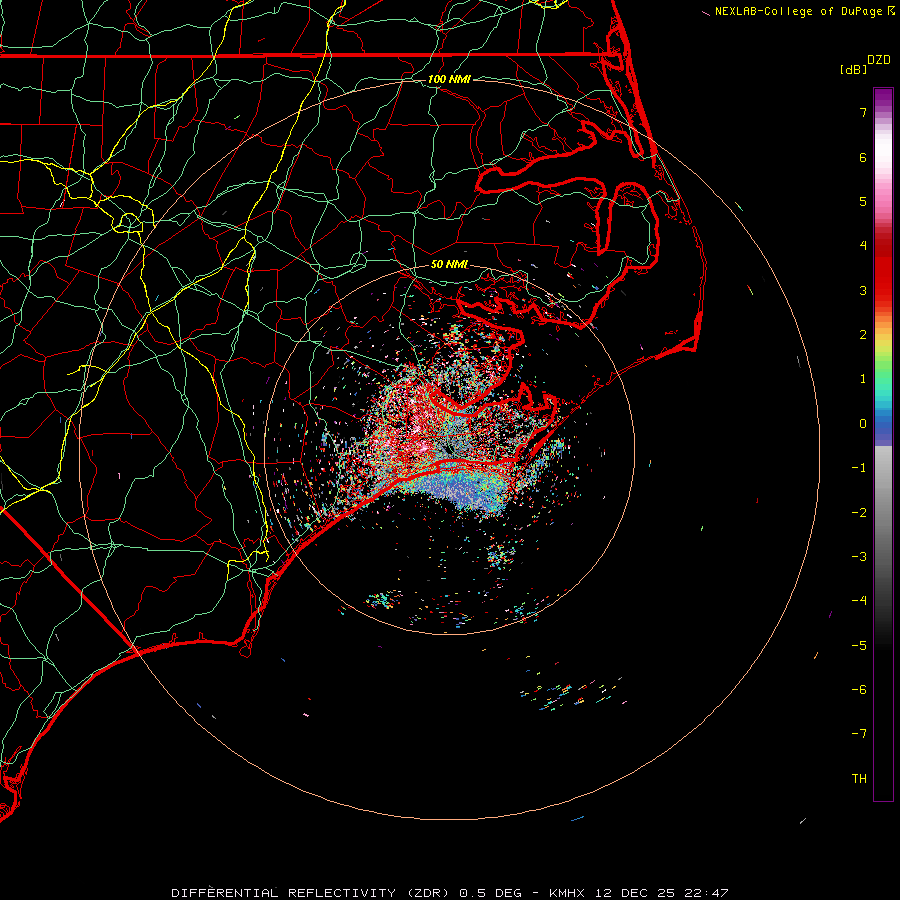Click the 1 dB tick label
This screenshot has width=900, height=900.
(862, 379)
